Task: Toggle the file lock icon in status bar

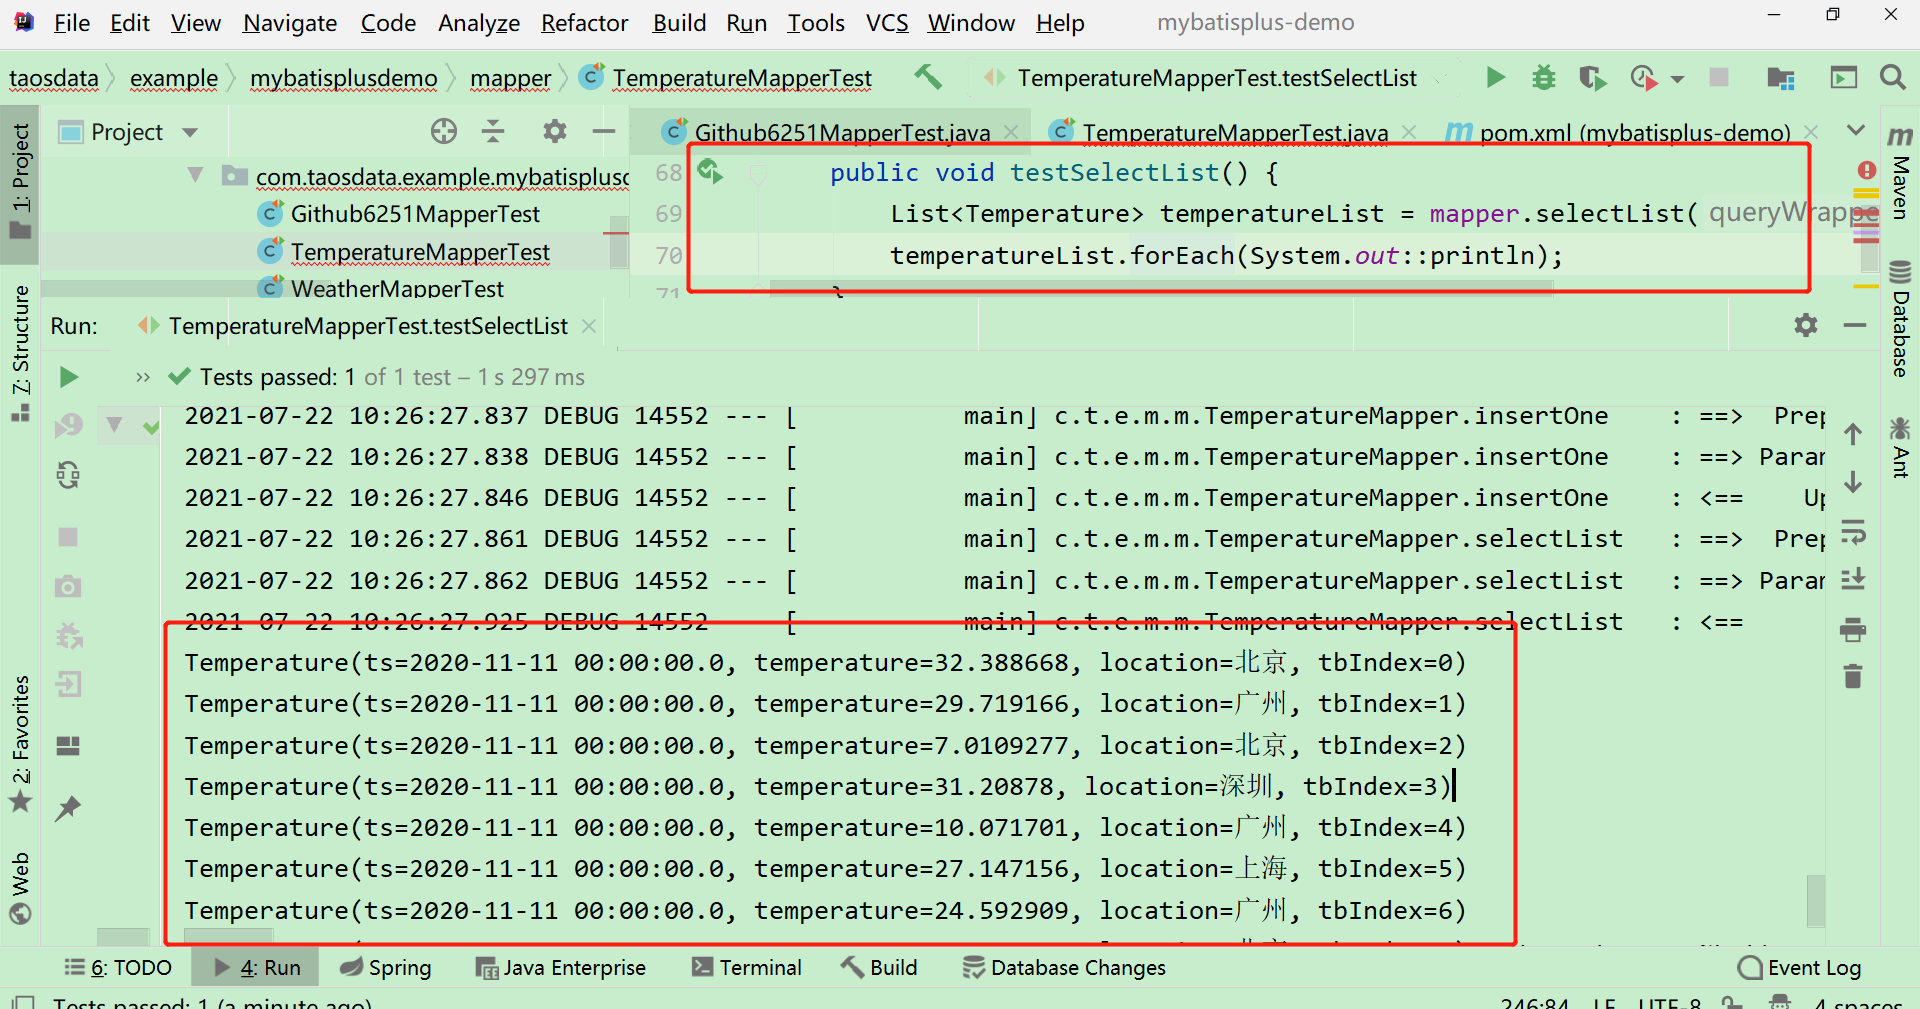Action: [1731, 1003]
